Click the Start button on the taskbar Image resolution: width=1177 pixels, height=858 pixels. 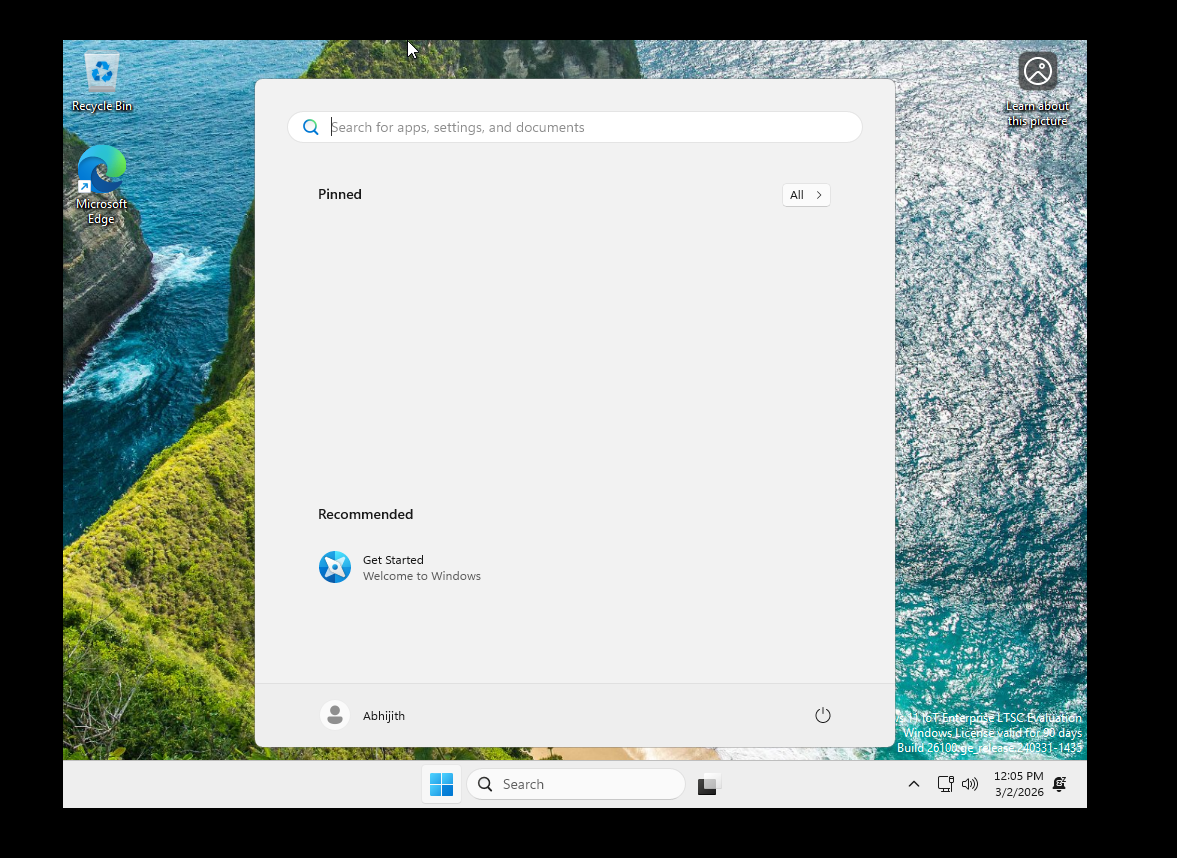pyautogui.click(x=441, y=784)
